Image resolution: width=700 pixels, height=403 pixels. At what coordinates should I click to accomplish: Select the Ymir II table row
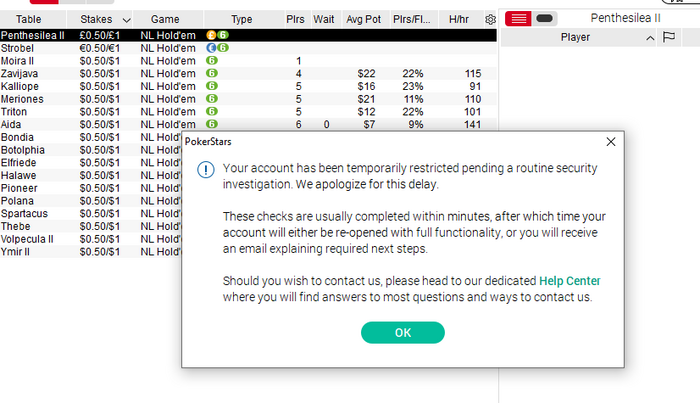tap(91, 252)
